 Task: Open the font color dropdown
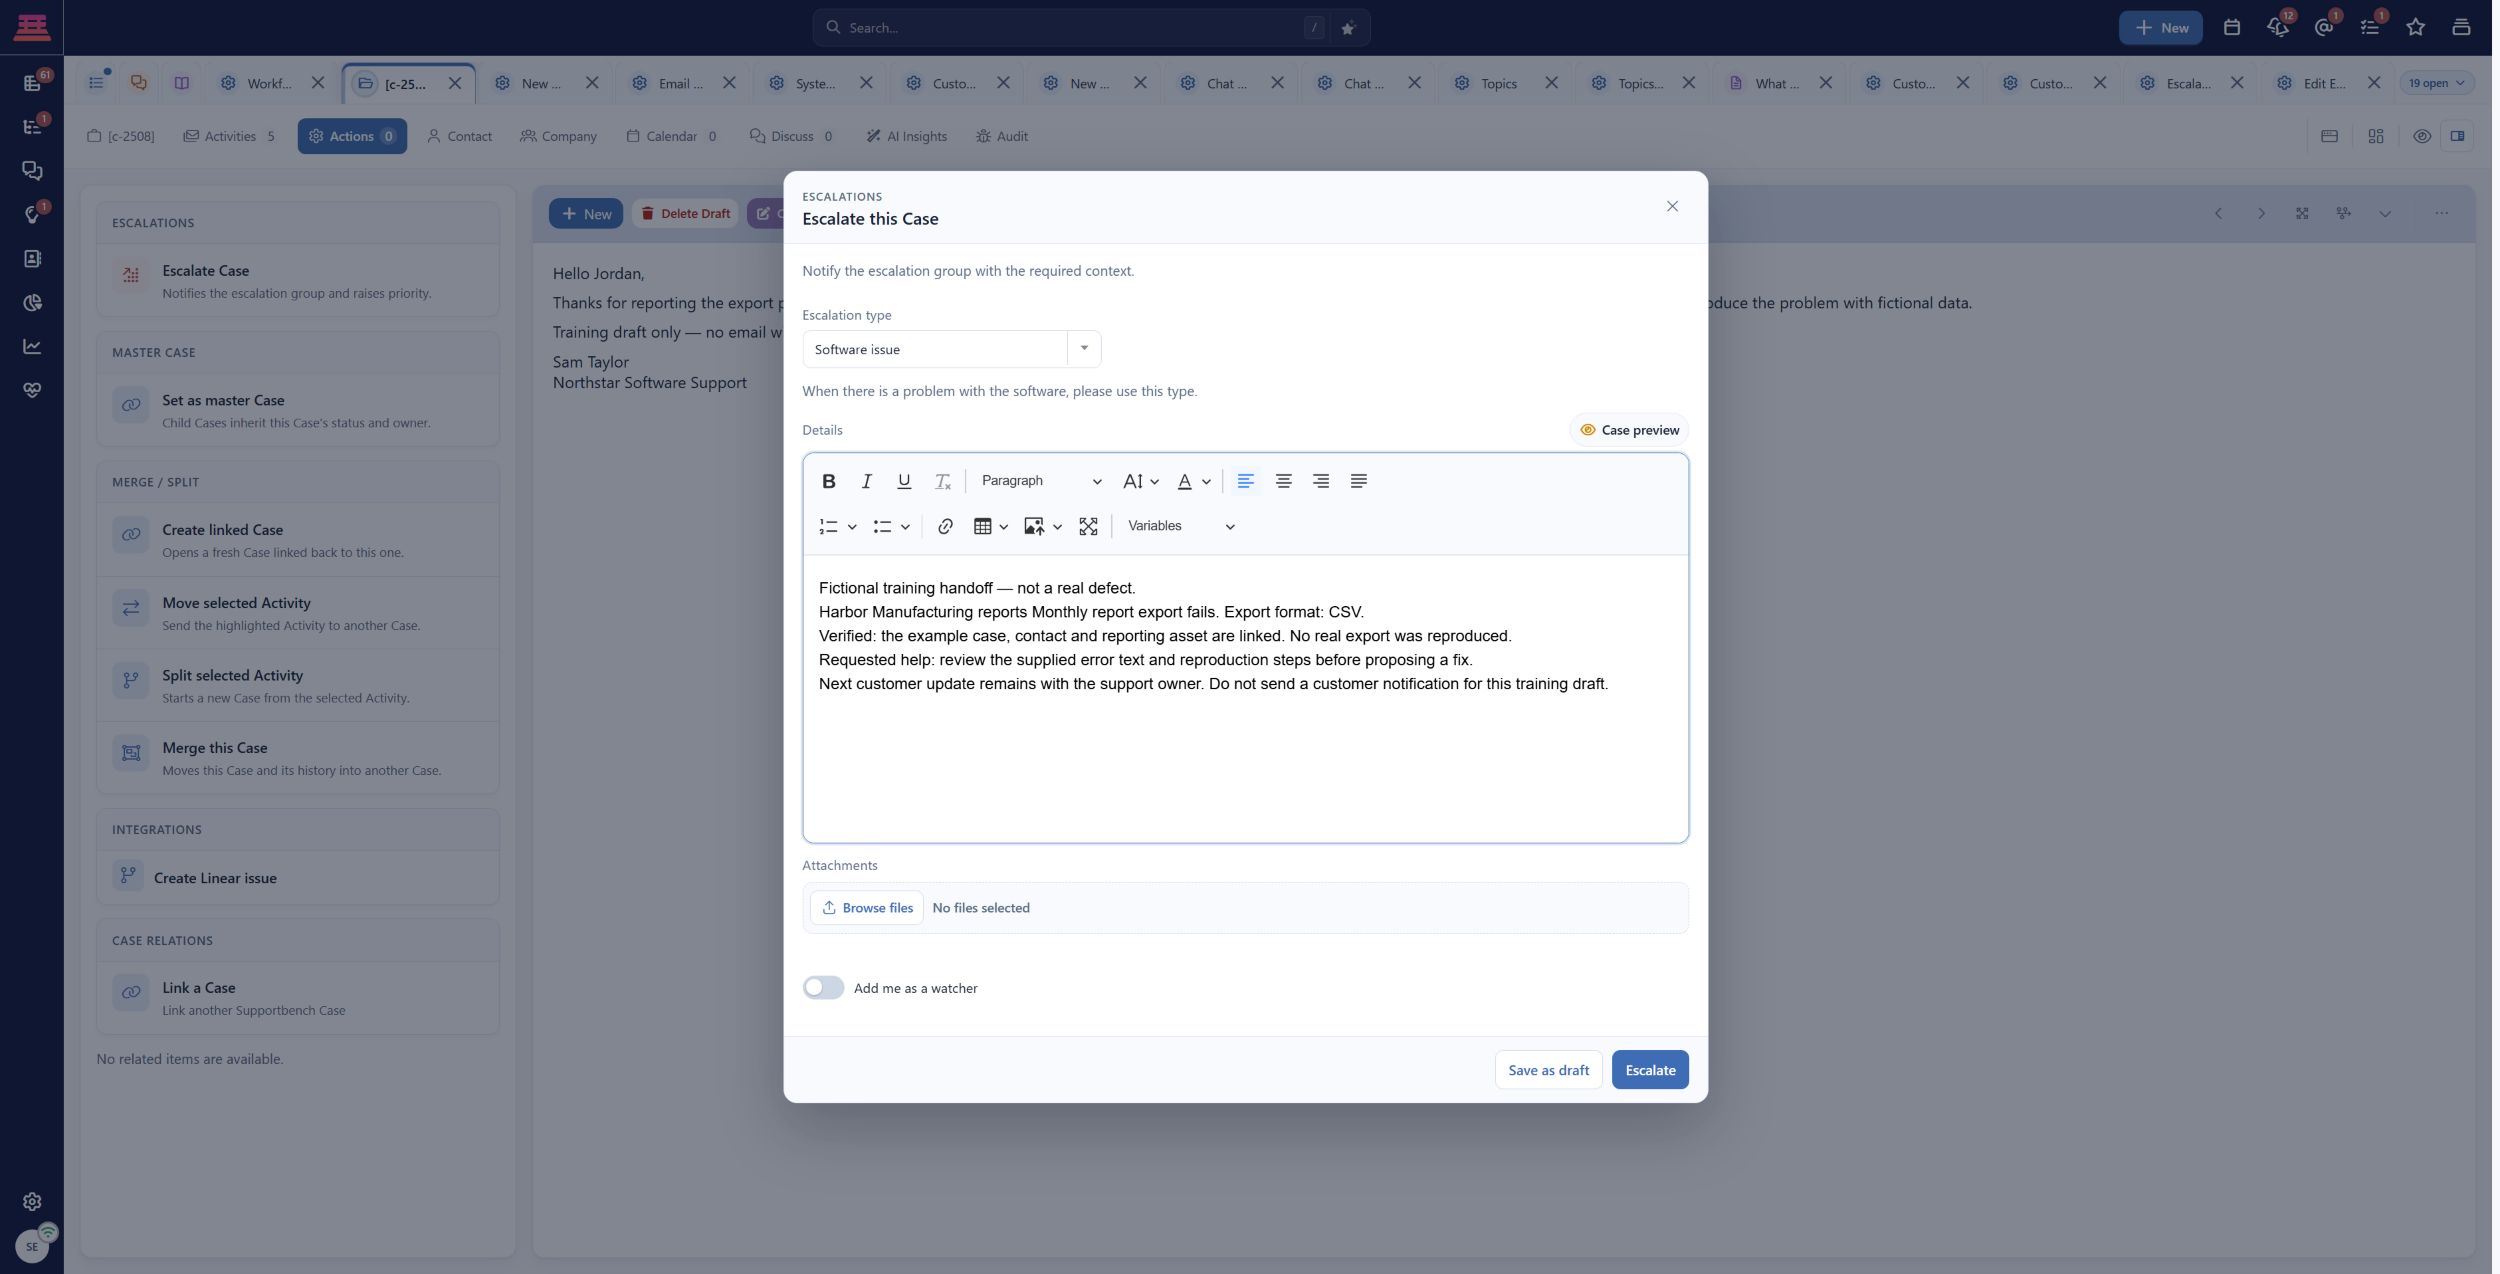tap(1193, 481)
